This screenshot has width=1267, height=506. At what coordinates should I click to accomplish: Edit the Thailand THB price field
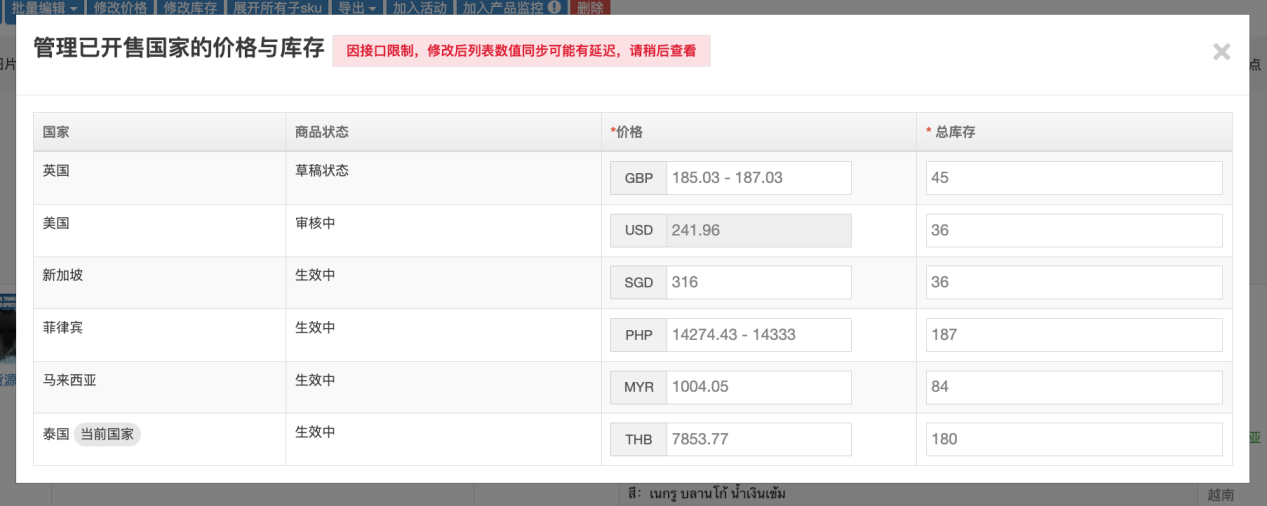point(758,439)
